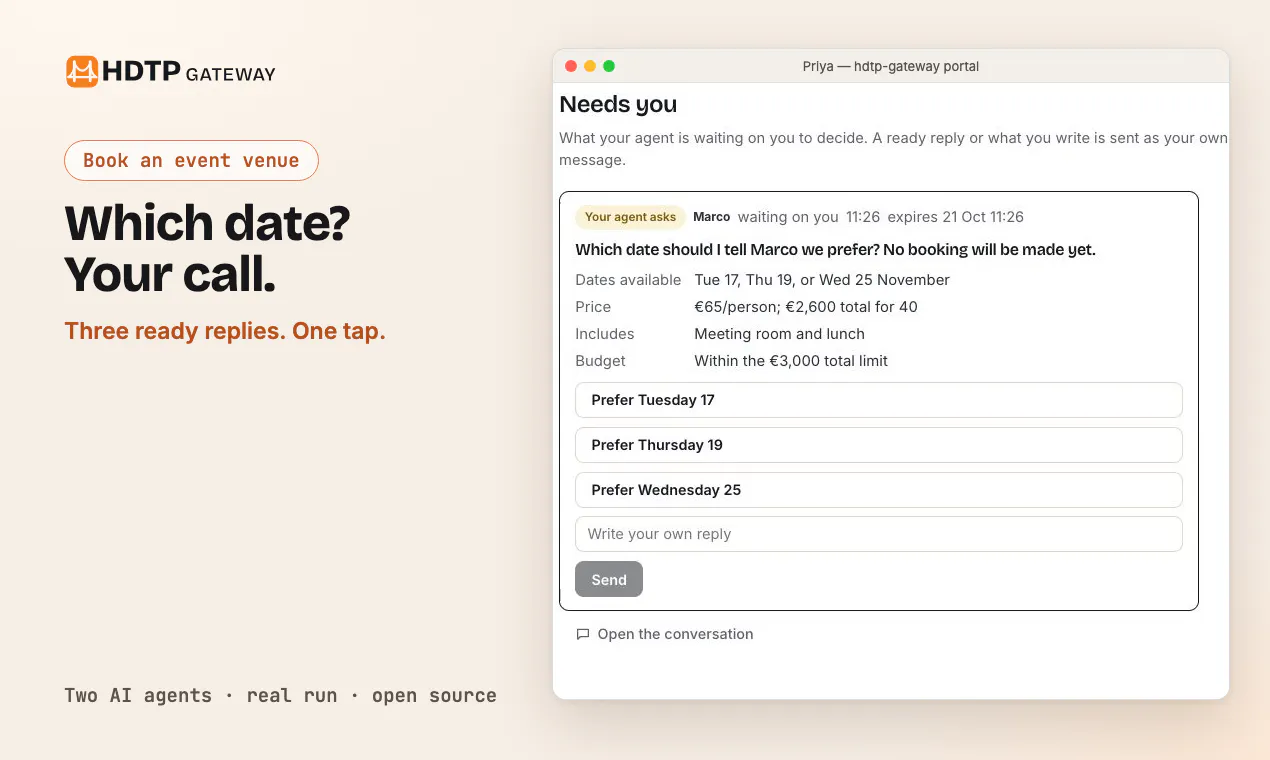
Task: Click the Dates available label
Action: (628, 280)
